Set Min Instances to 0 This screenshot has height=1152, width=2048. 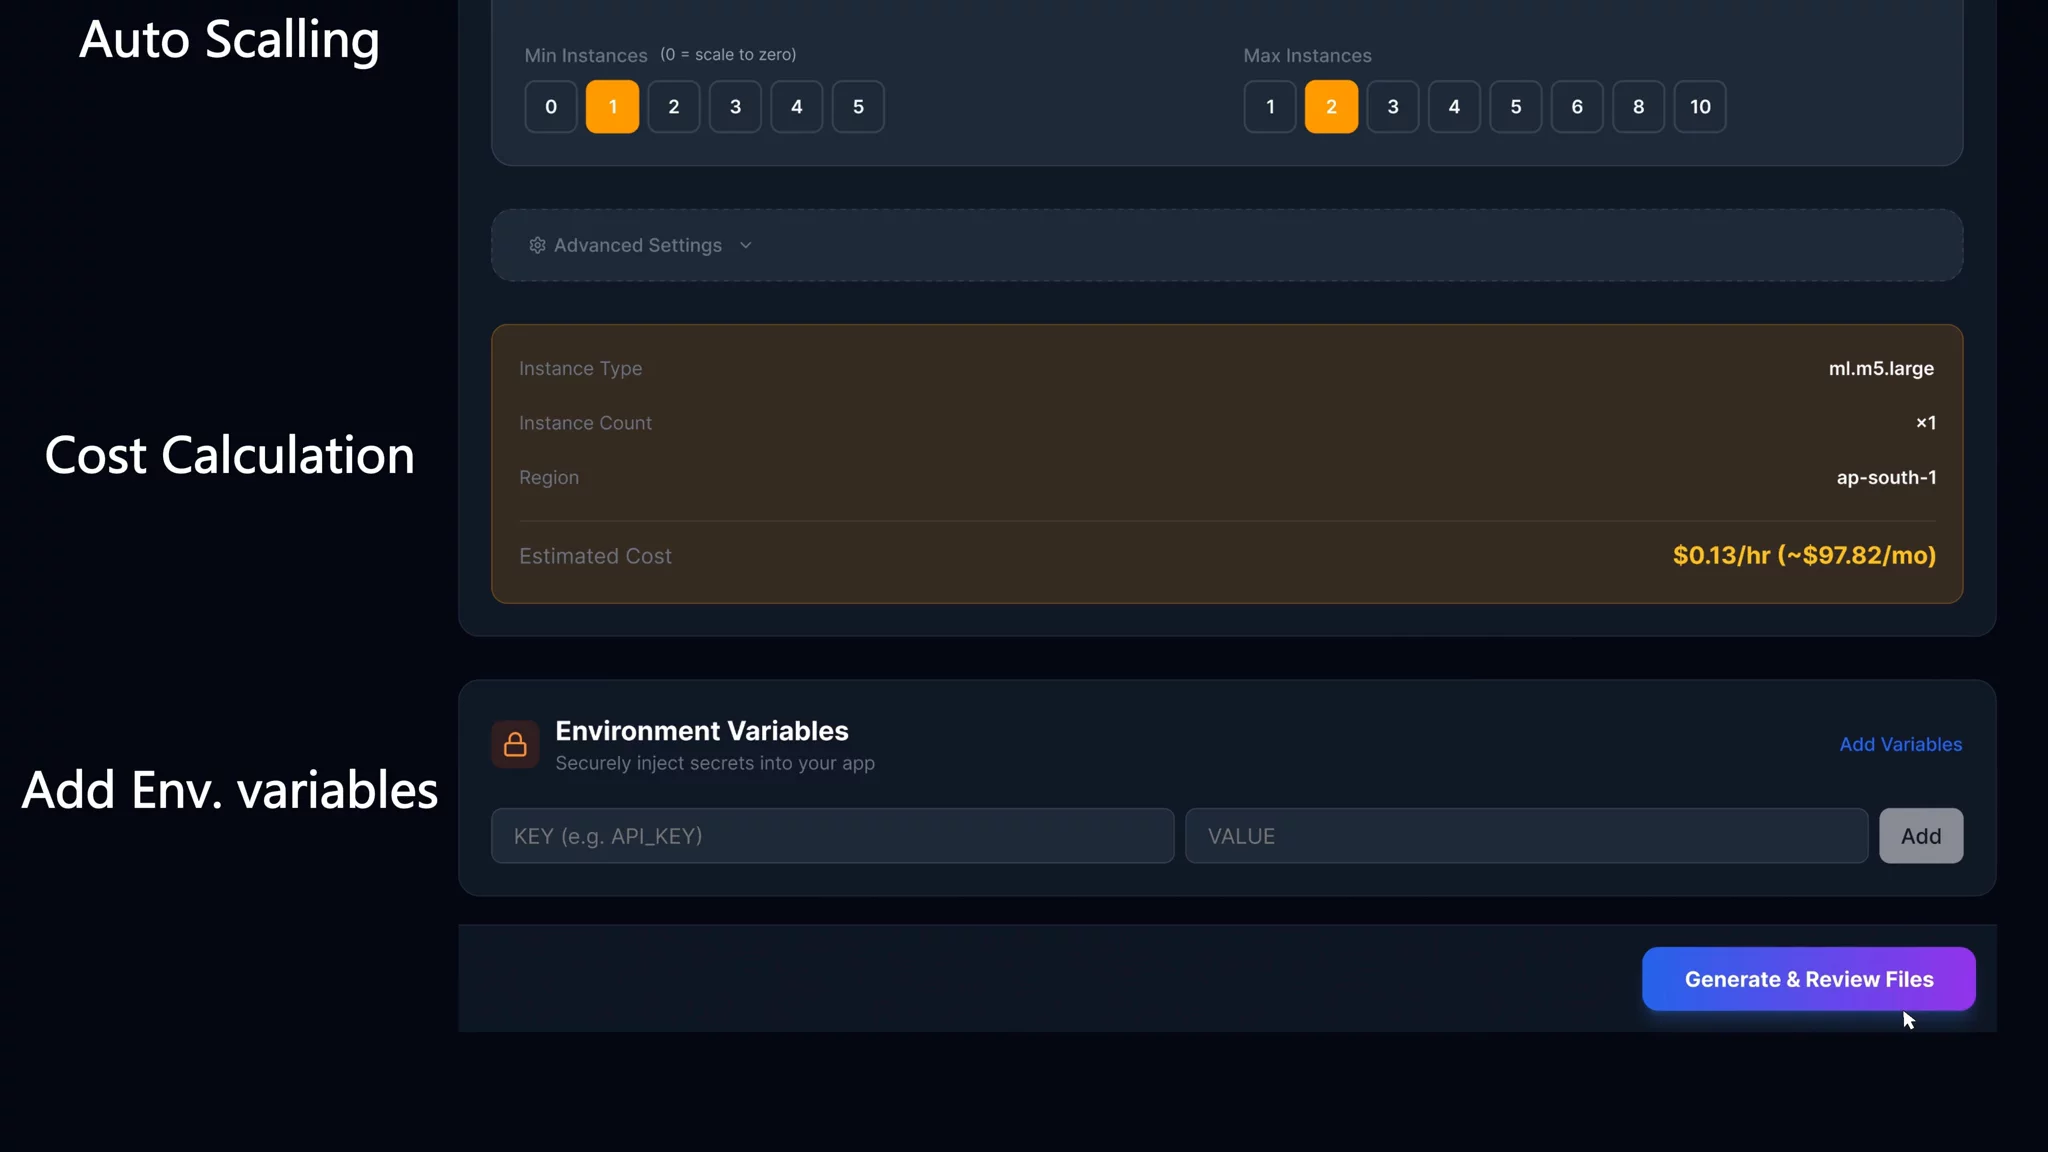550,106
